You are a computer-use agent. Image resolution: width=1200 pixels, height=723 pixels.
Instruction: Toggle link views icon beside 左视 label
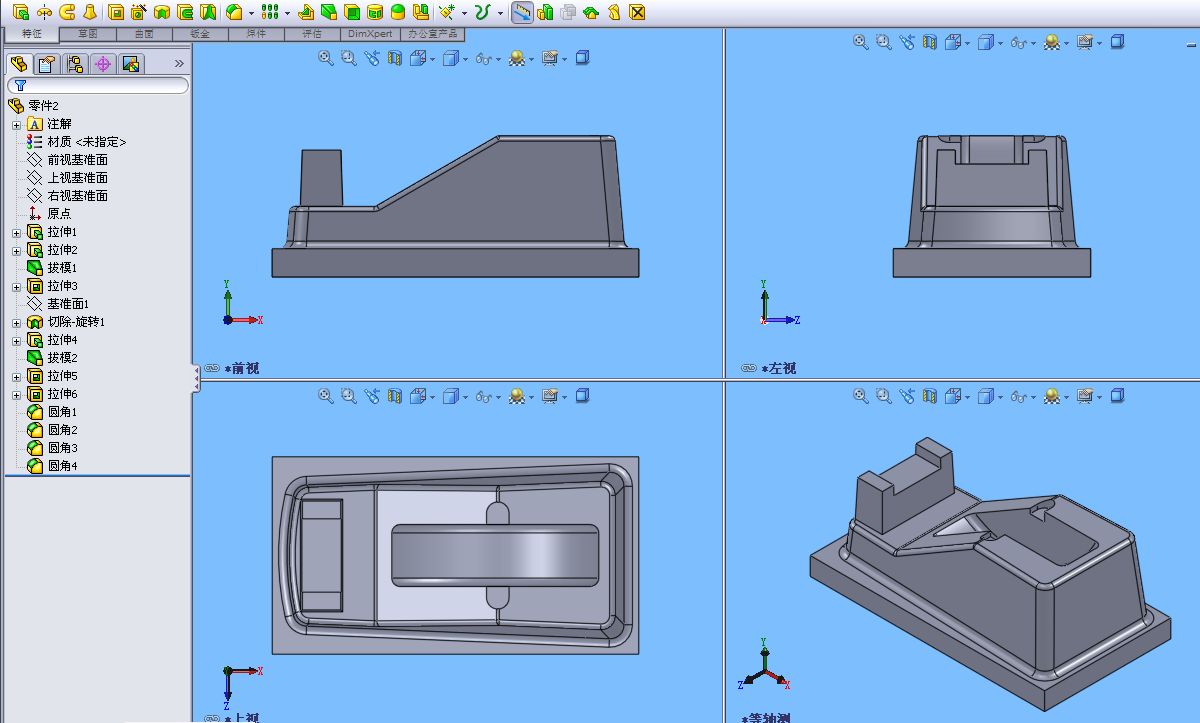[748, 368]
